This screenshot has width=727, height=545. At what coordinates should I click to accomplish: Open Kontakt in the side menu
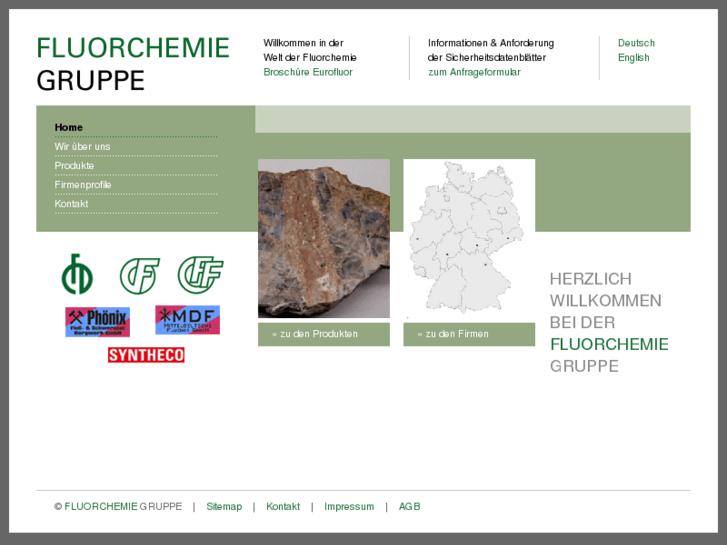pyautogui.click(x=71, y=204)
